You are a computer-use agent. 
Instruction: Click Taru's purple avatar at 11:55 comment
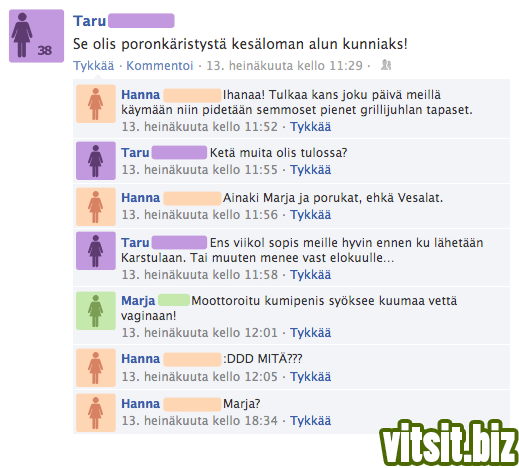(96, 161)
